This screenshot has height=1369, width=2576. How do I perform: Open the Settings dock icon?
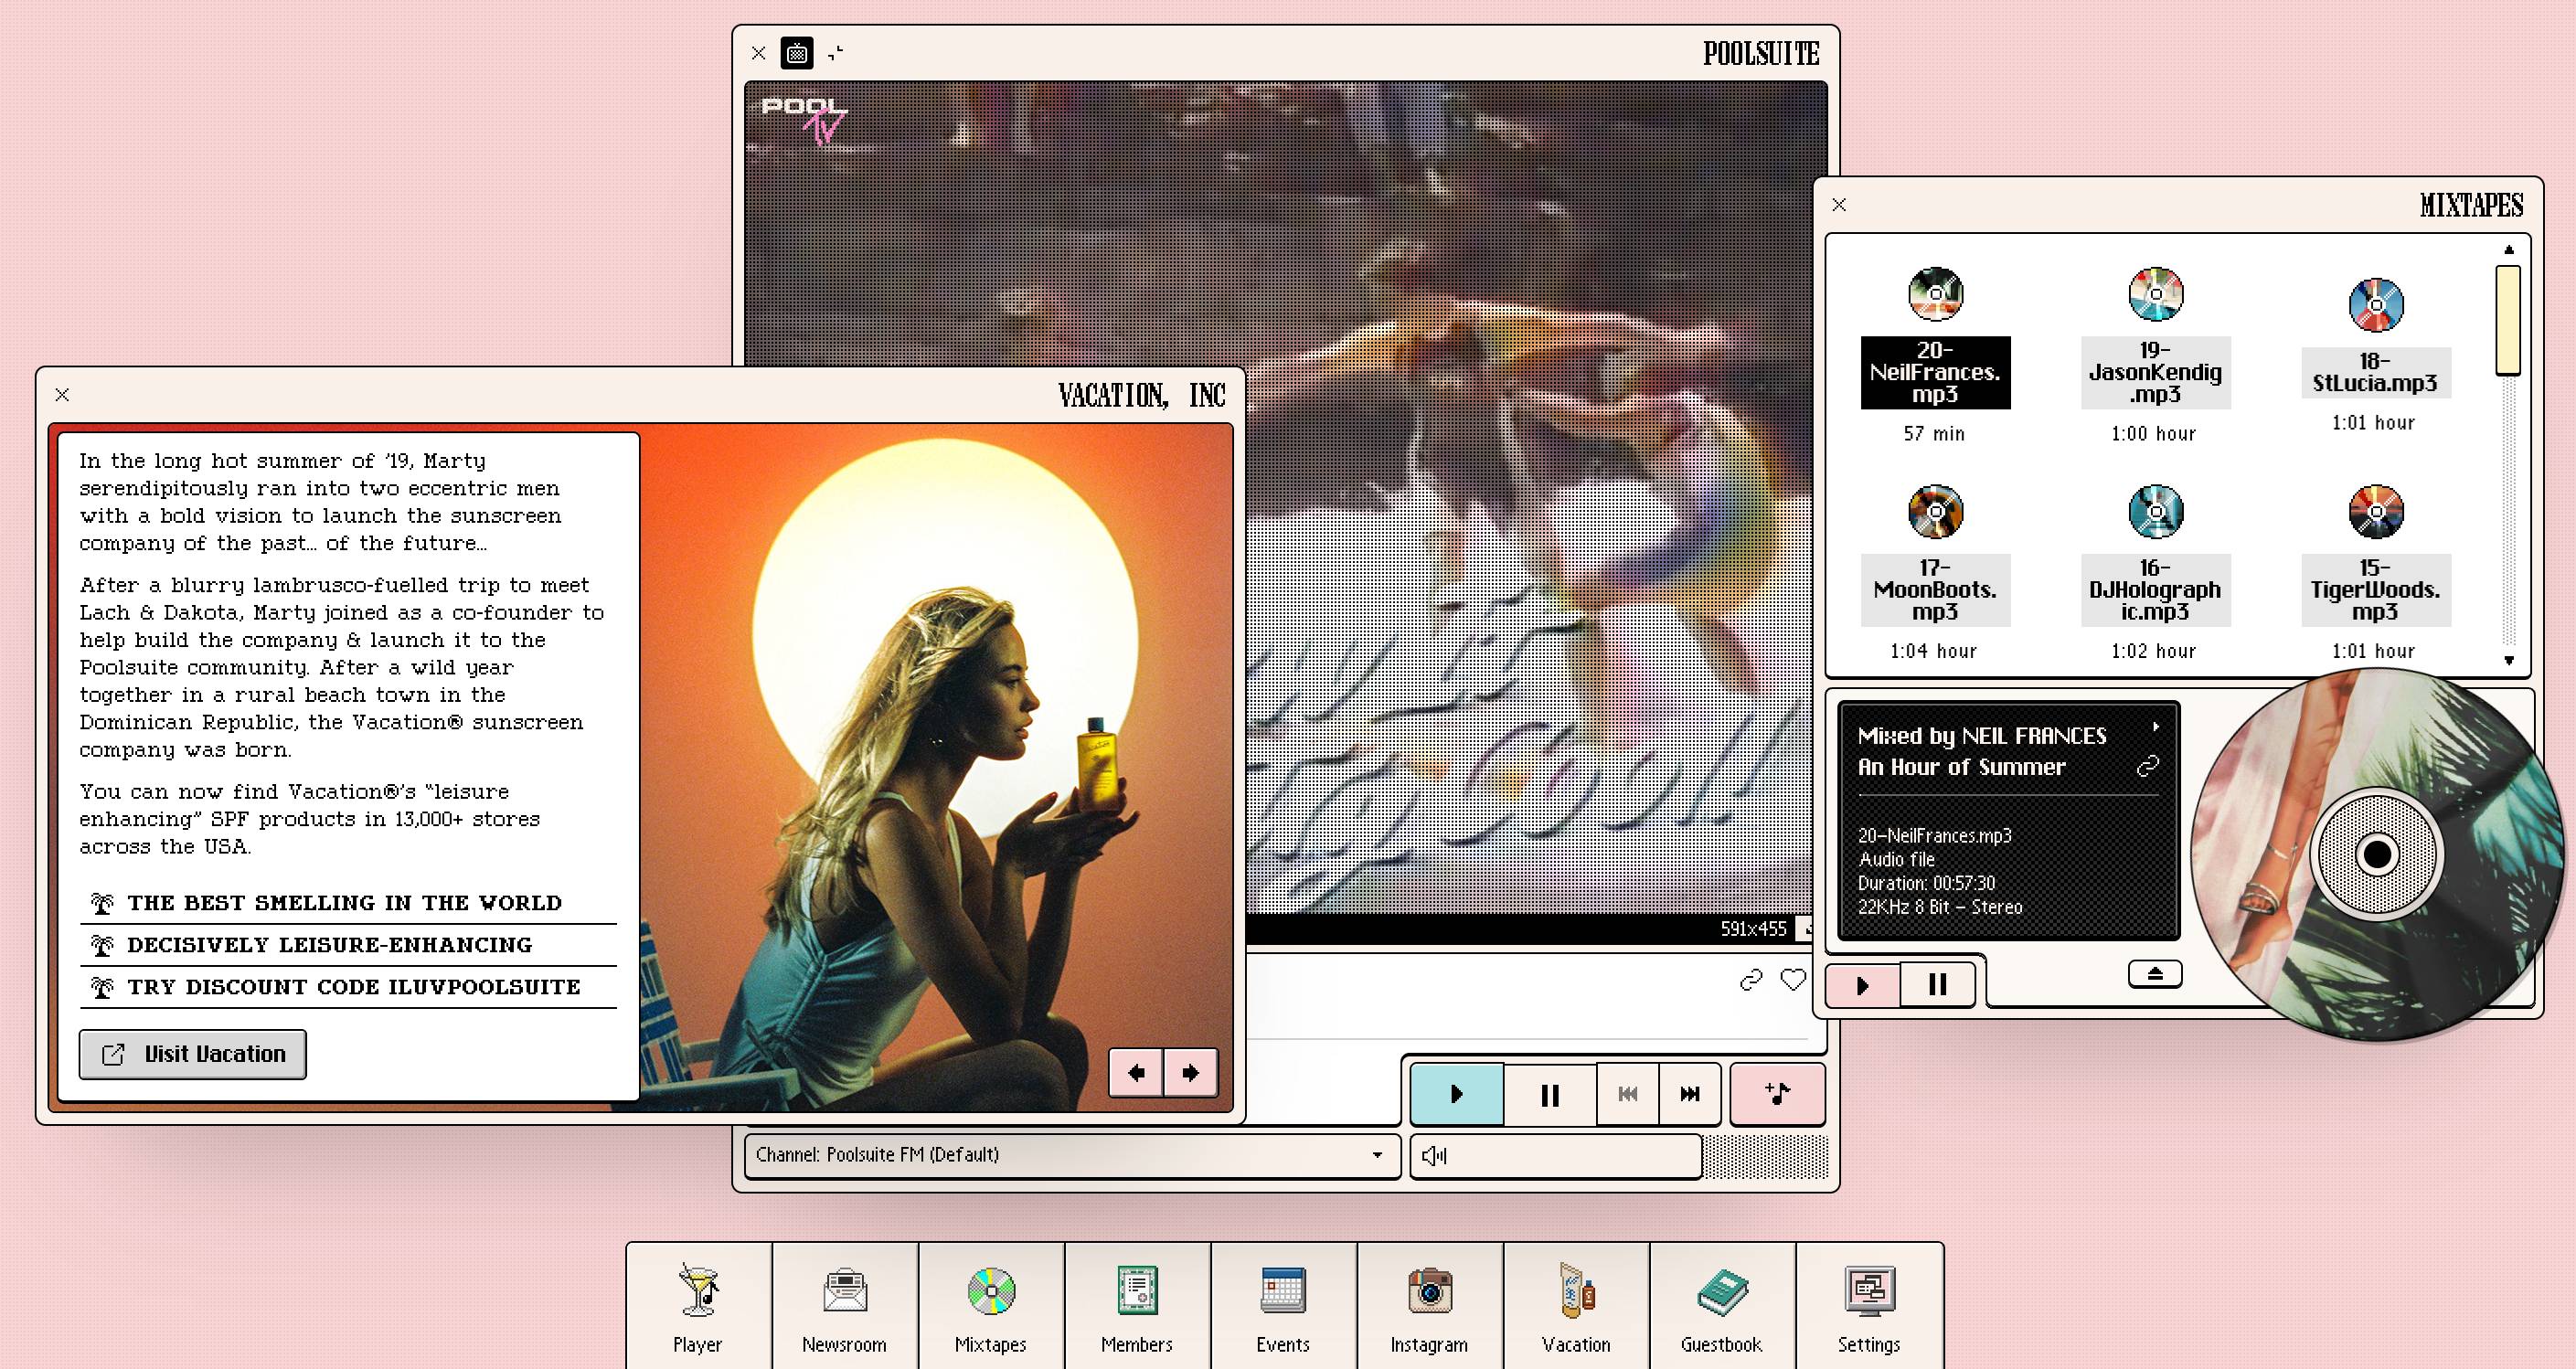pyautogui.click(x=1869, y=1307)
